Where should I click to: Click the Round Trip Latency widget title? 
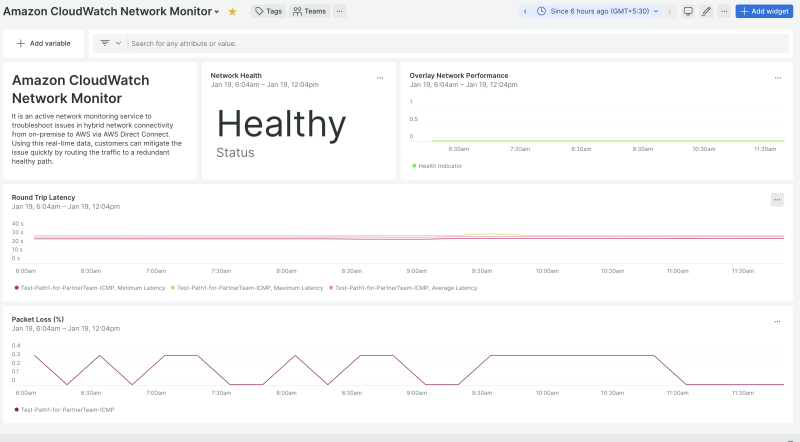coord(43,198)
